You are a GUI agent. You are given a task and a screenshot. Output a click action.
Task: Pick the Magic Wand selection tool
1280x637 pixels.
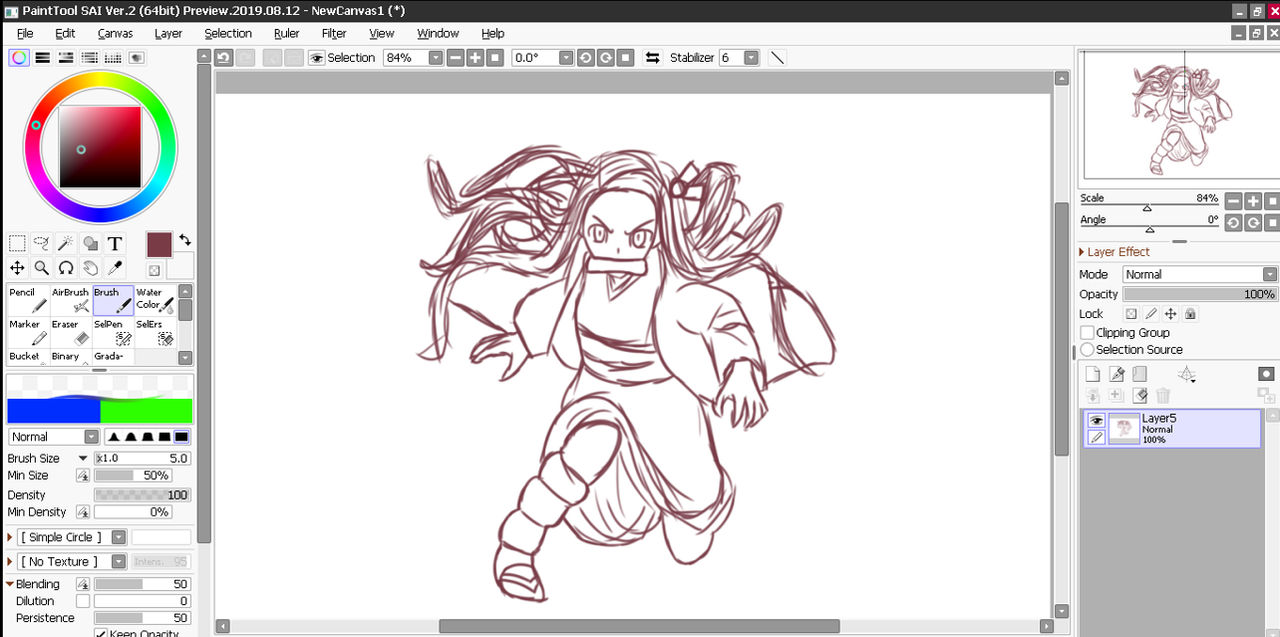tap(66, 243)
